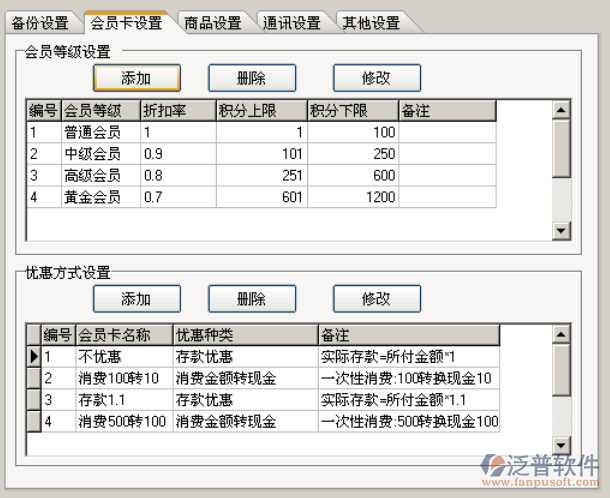This screenshot has height=498, width=610.
Task: Open the 商品设置 tab
Action: (x=213, y=23)
